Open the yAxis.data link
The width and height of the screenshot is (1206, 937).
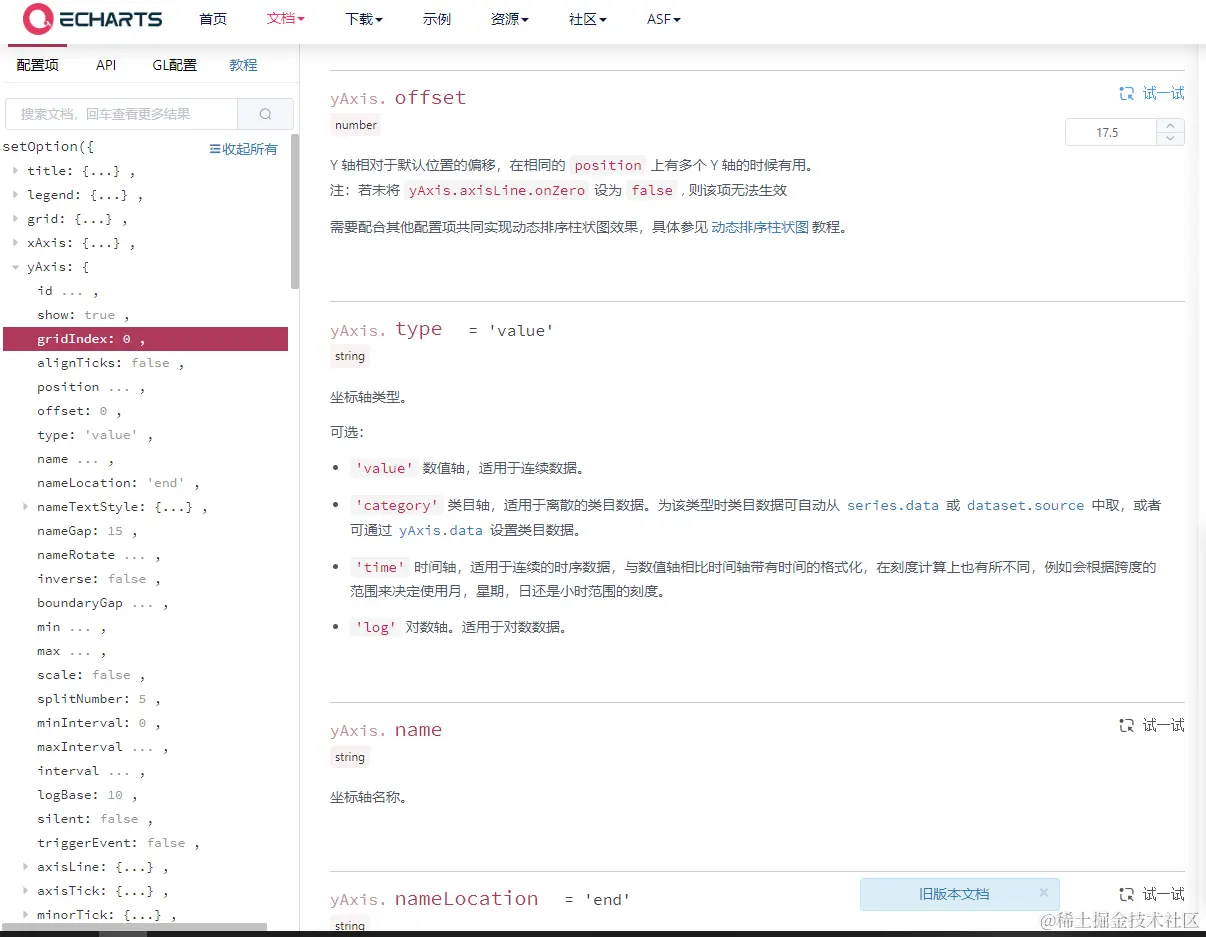click(440, 531)
